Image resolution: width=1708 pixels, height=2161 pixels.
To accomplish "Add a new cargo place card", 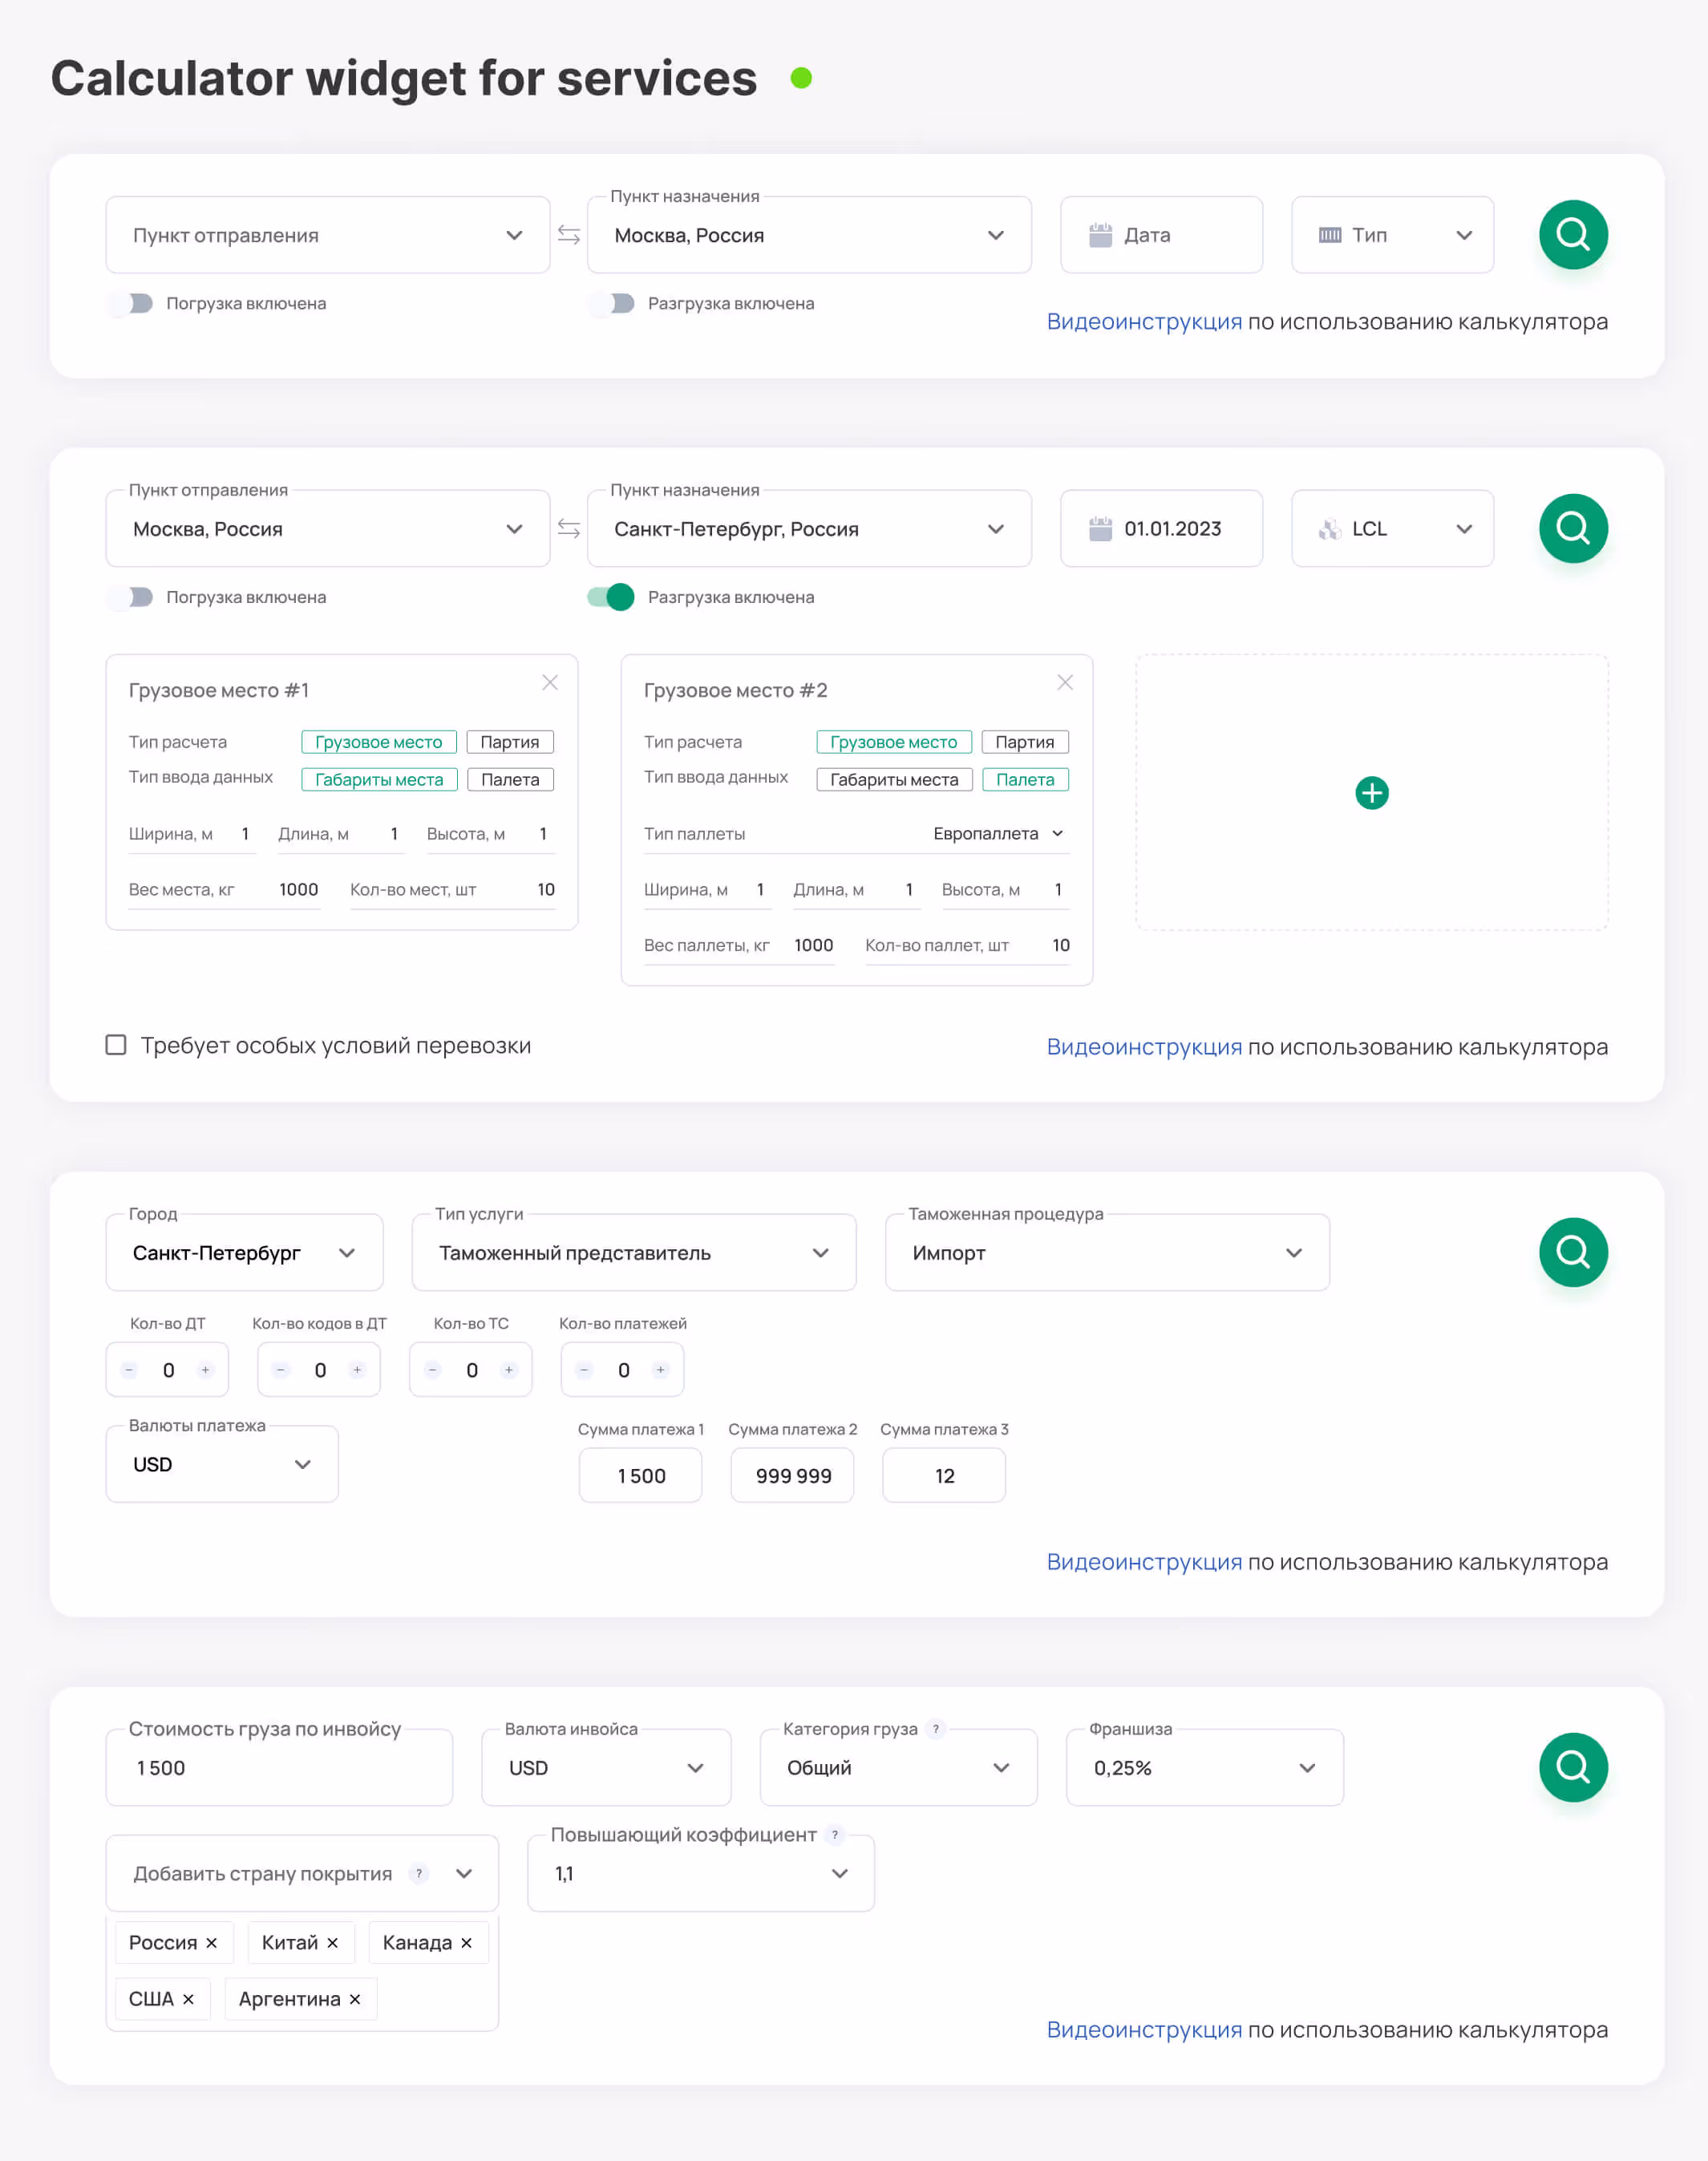I will (x=1371, y=793).
